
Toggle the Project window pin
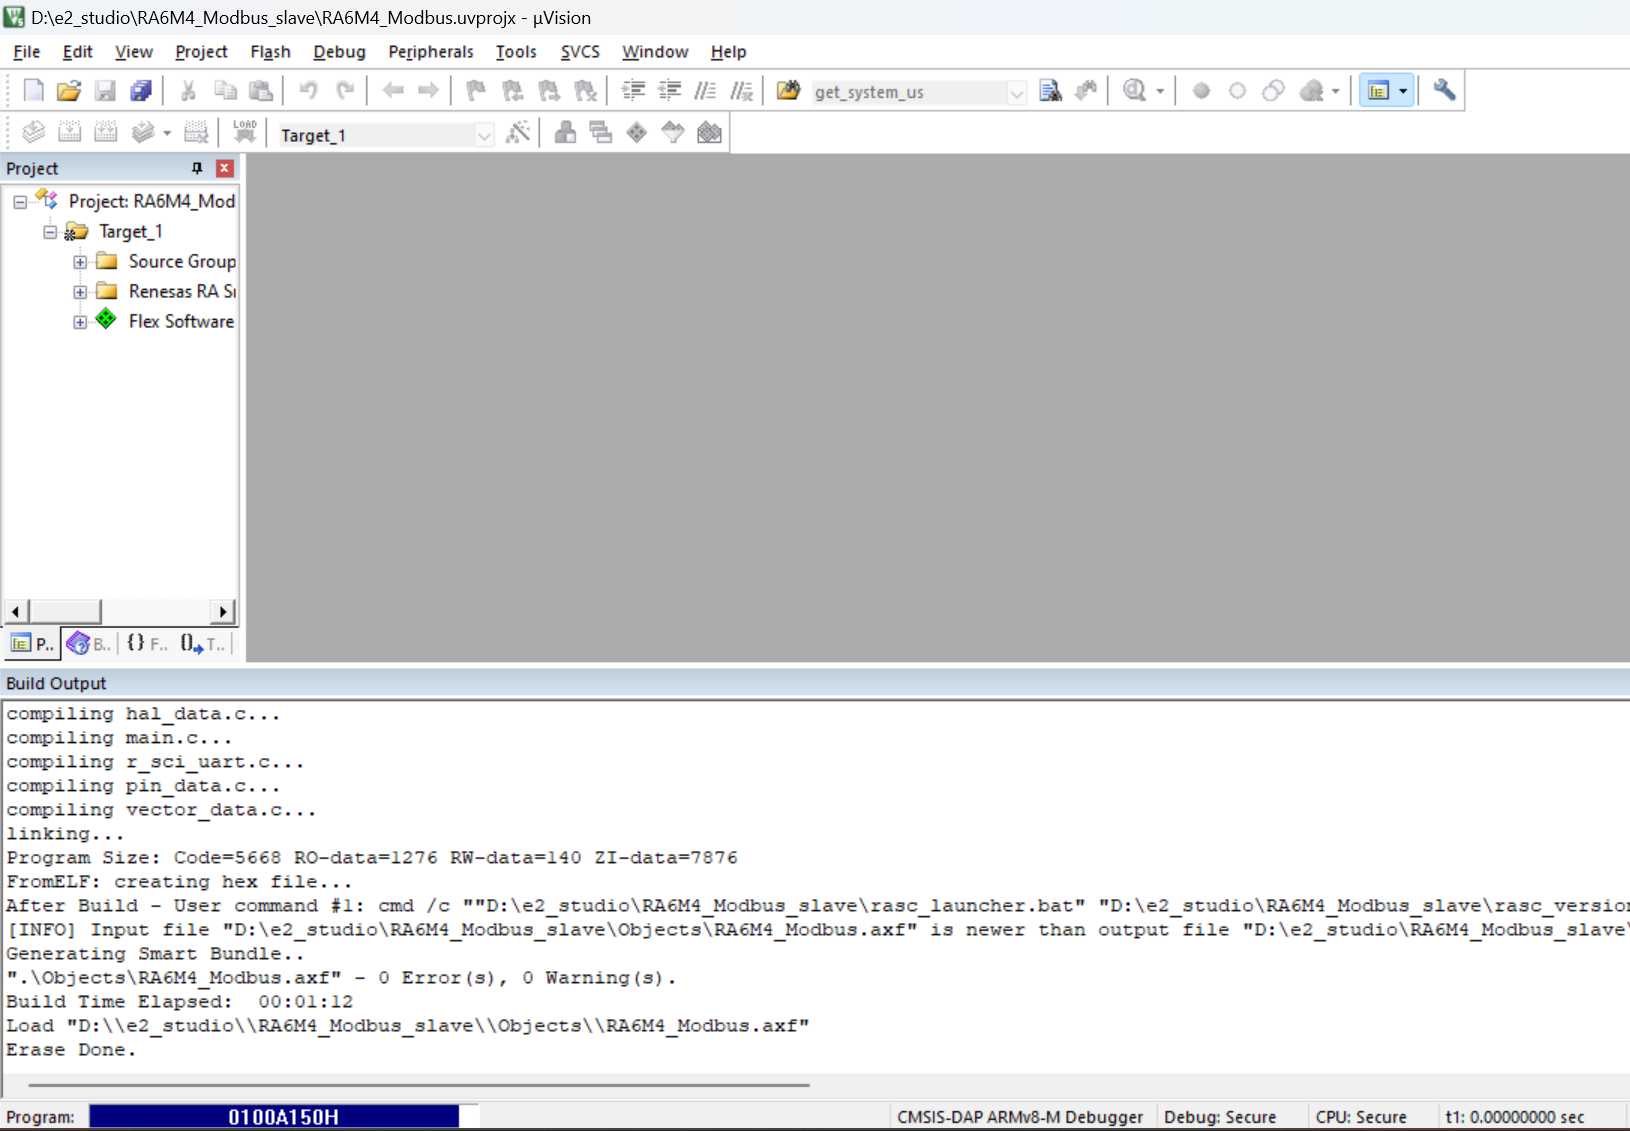(x=197, y=168)
